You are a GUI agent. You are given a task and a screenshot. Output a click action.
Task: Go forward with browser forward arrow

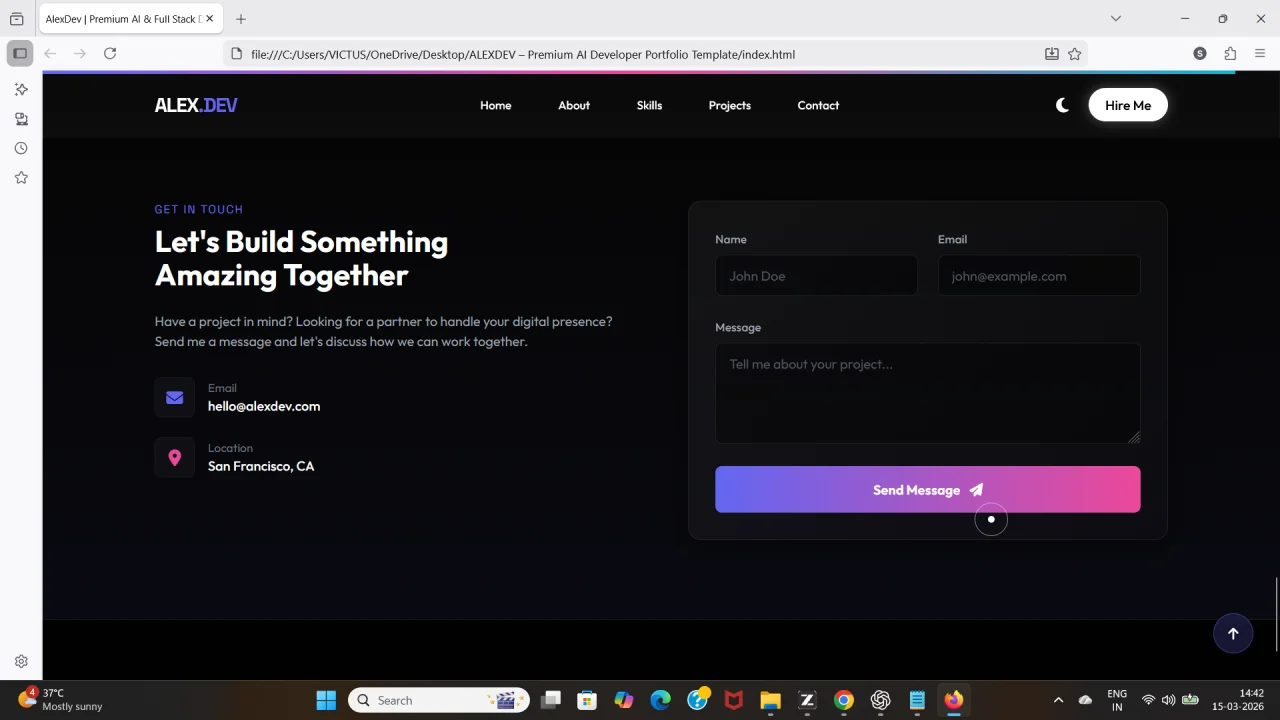click(x=80, y=53)
